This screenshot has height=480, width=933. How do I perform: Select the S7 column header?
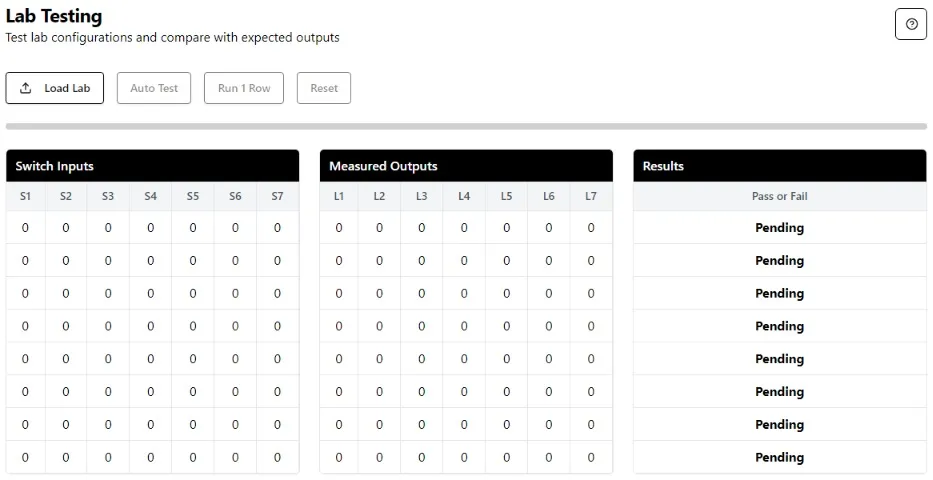coord(277,197)
